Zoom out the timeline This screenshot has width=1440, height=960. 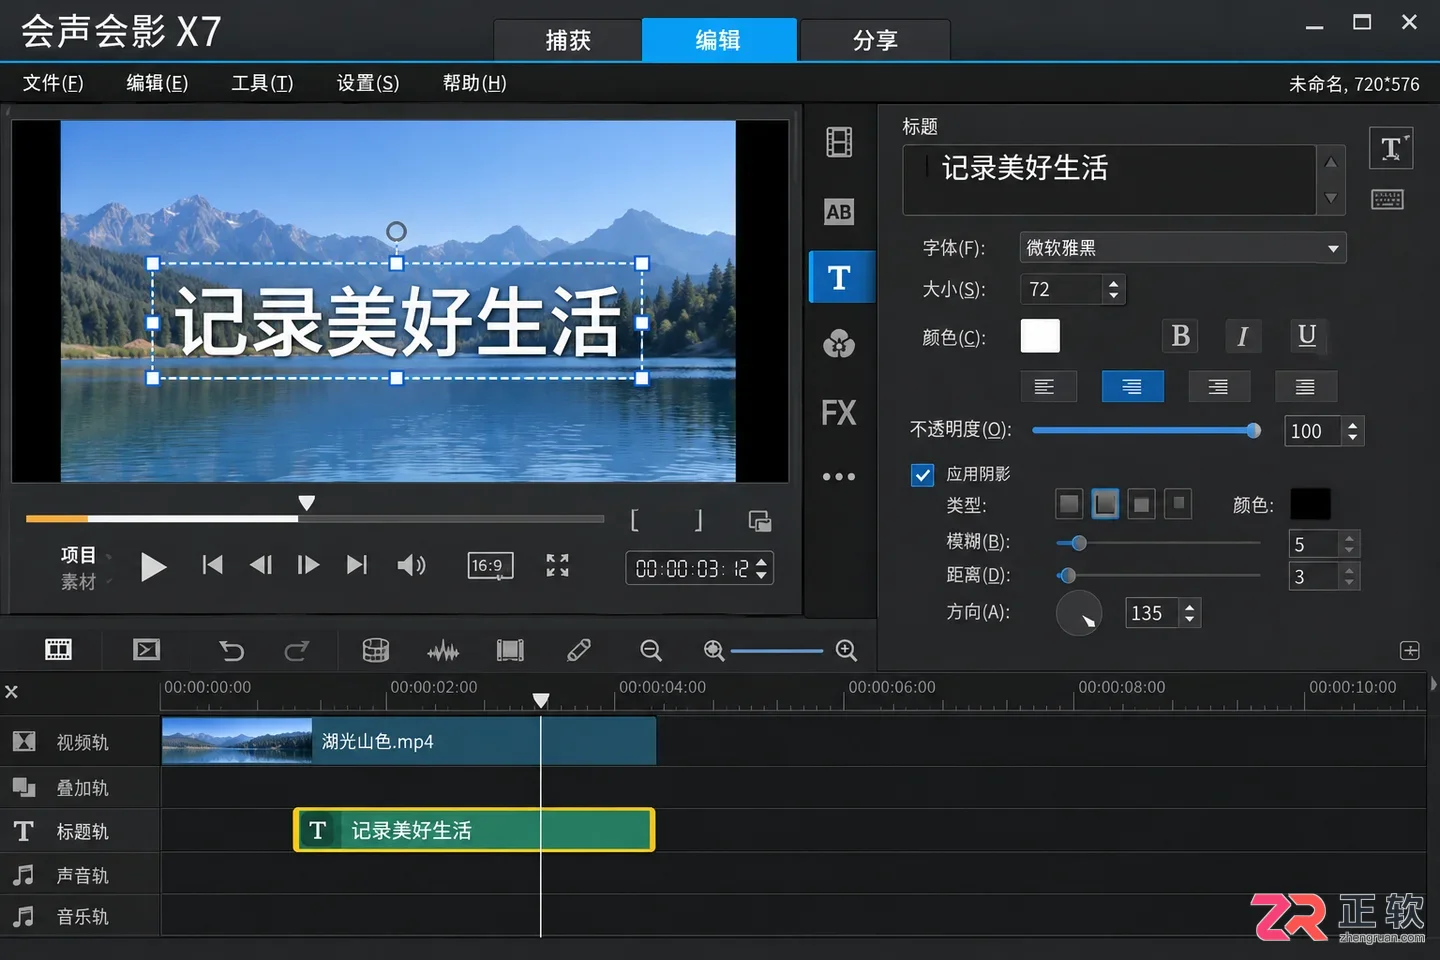click(651, 651)
